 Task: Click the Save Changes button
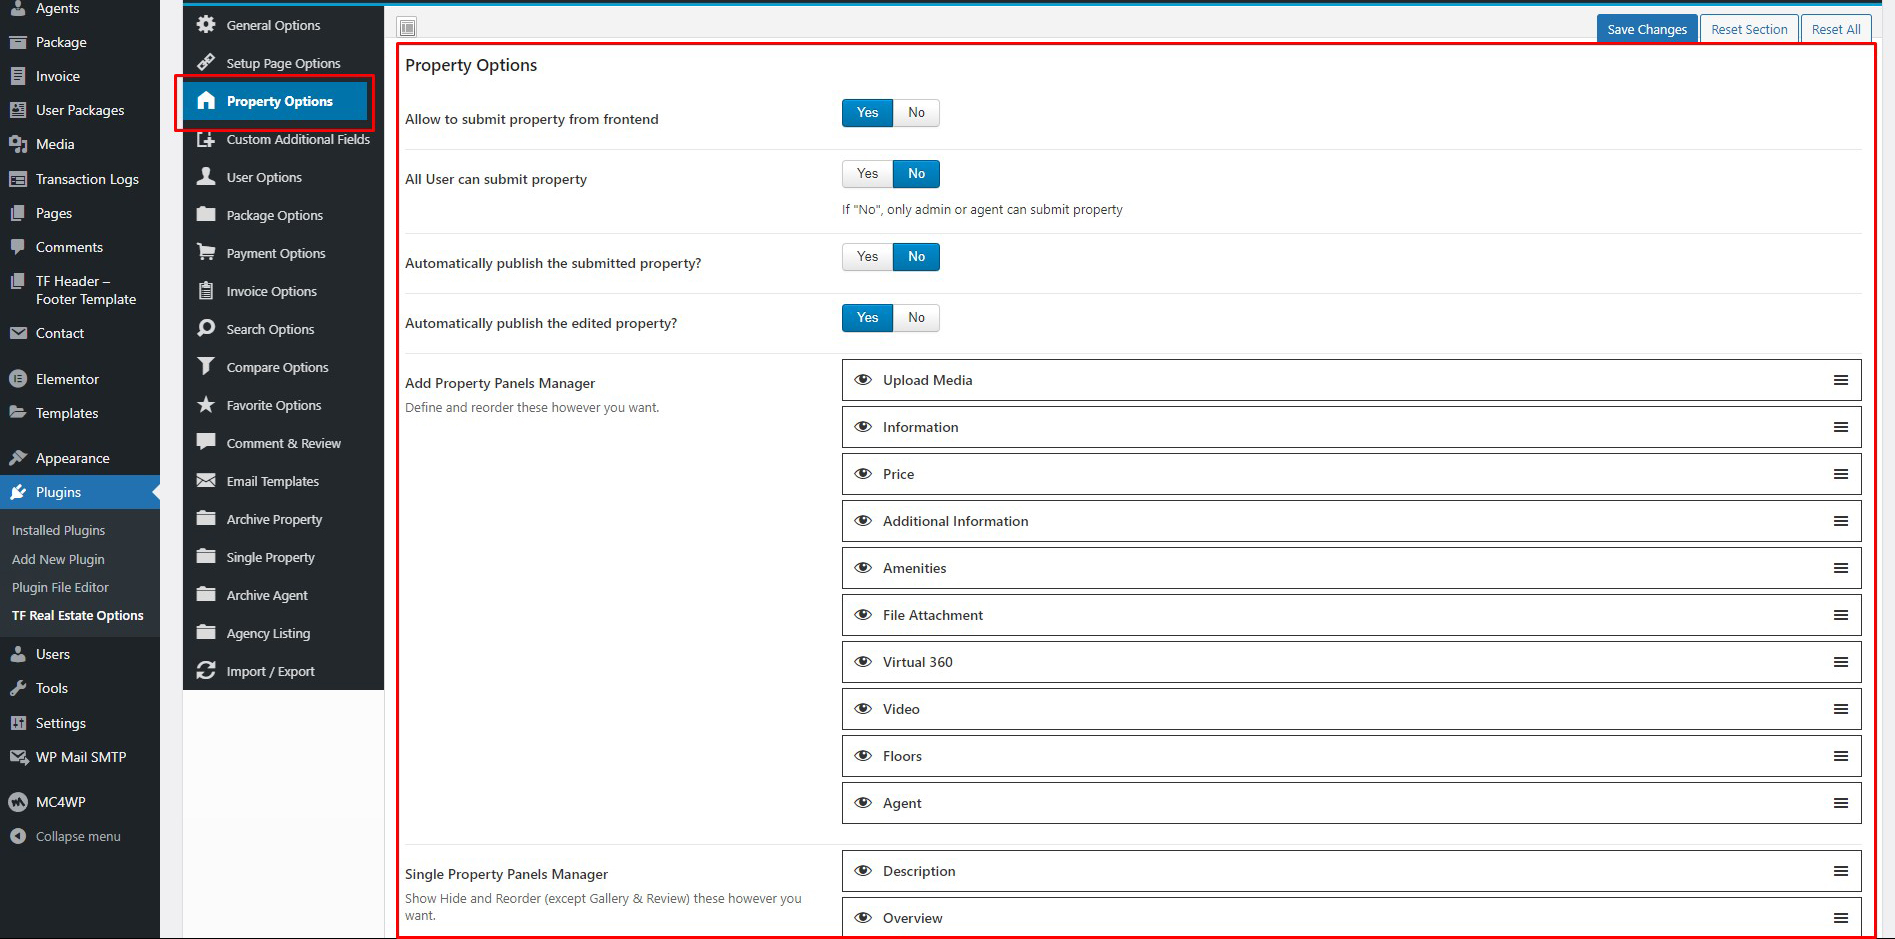(1647, 29)
